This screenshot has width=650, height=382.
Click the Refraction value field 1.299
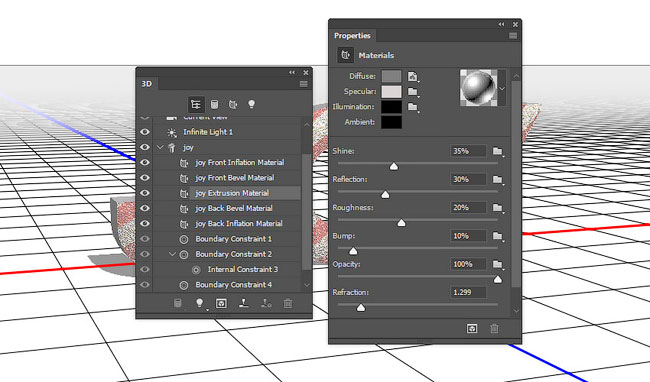pos(468,292)
